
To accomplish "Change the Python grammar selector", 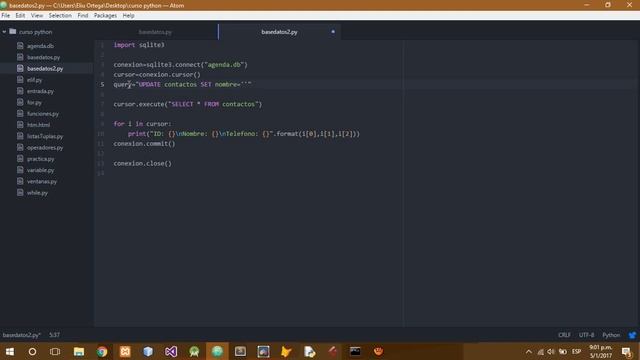I will (x=611, y=335).
